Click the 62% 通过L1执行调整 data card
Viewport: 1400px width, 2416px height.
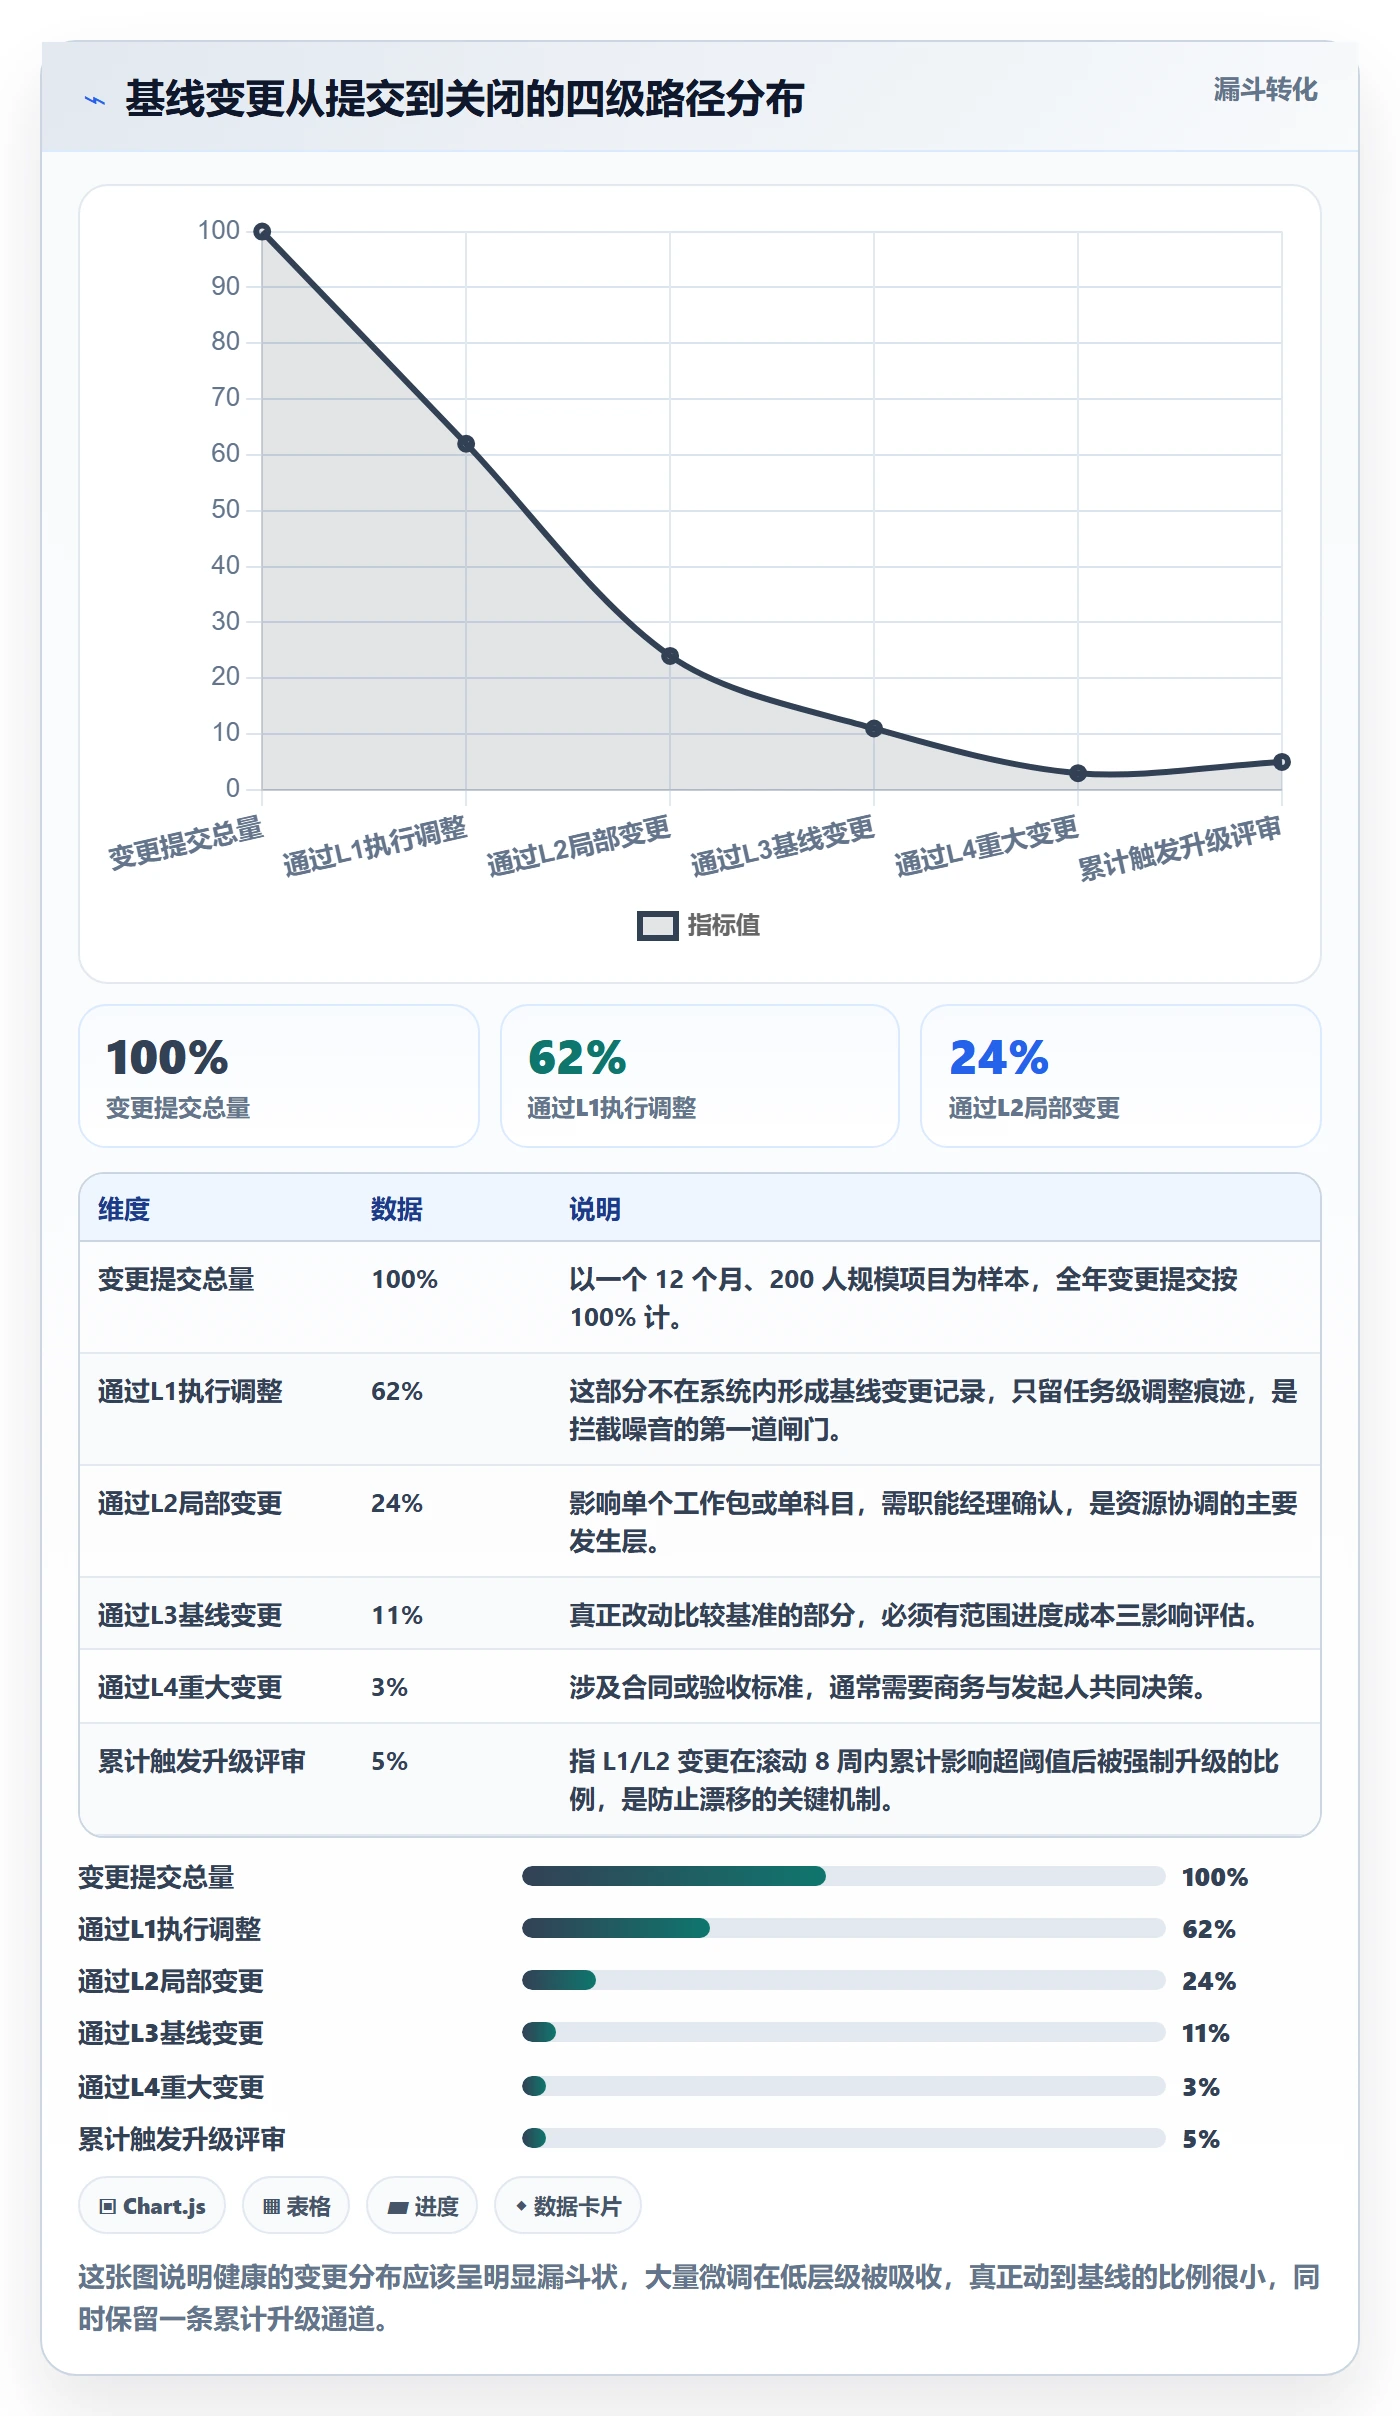pyautogui.click(x=700, y=1076)
